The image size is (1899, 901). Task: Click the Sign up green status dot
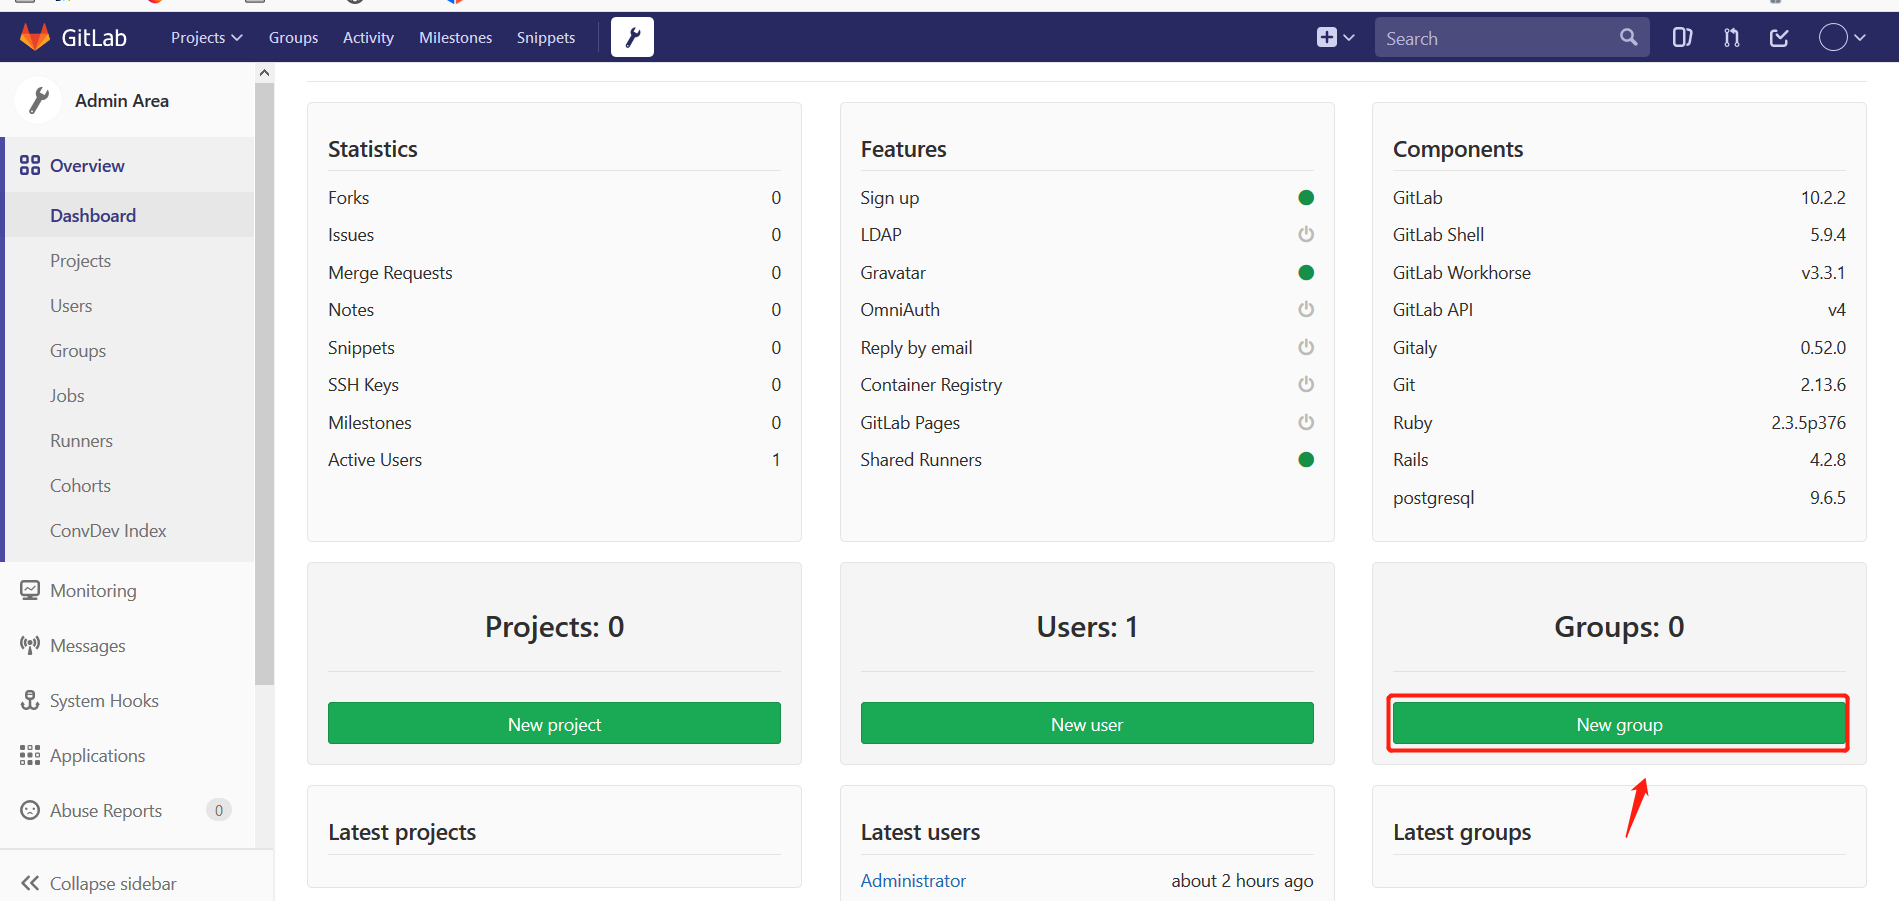click(x=1306, y=197)
